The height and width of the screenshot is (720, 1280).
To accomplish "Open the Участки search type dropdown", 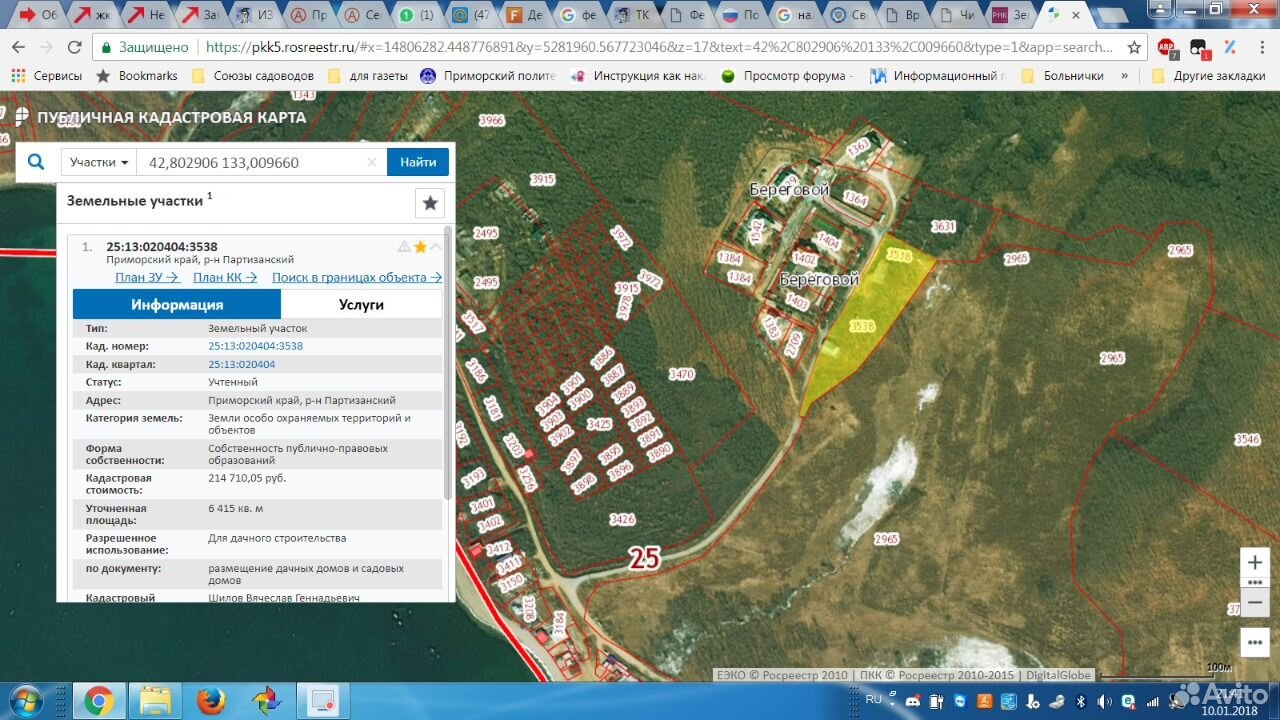I will pyautogui.click(x=99, y=162).
